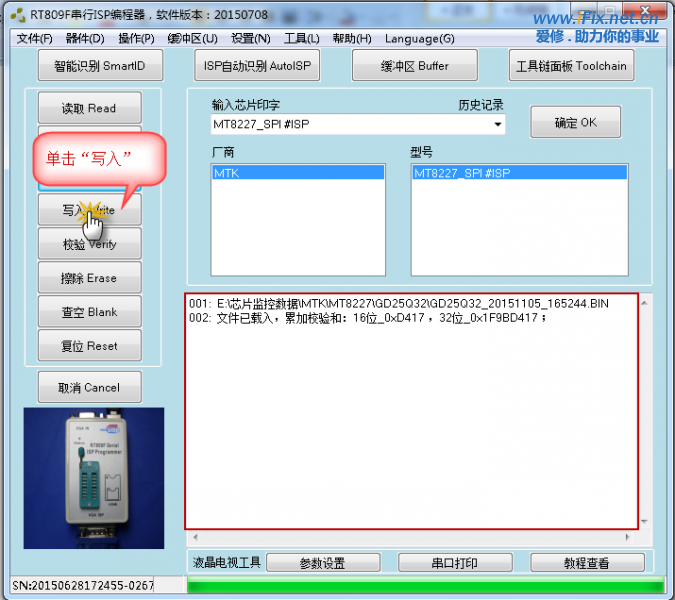Click the 取消 Cancel button
The image size is (675, 600).
[x=89, y=388]
